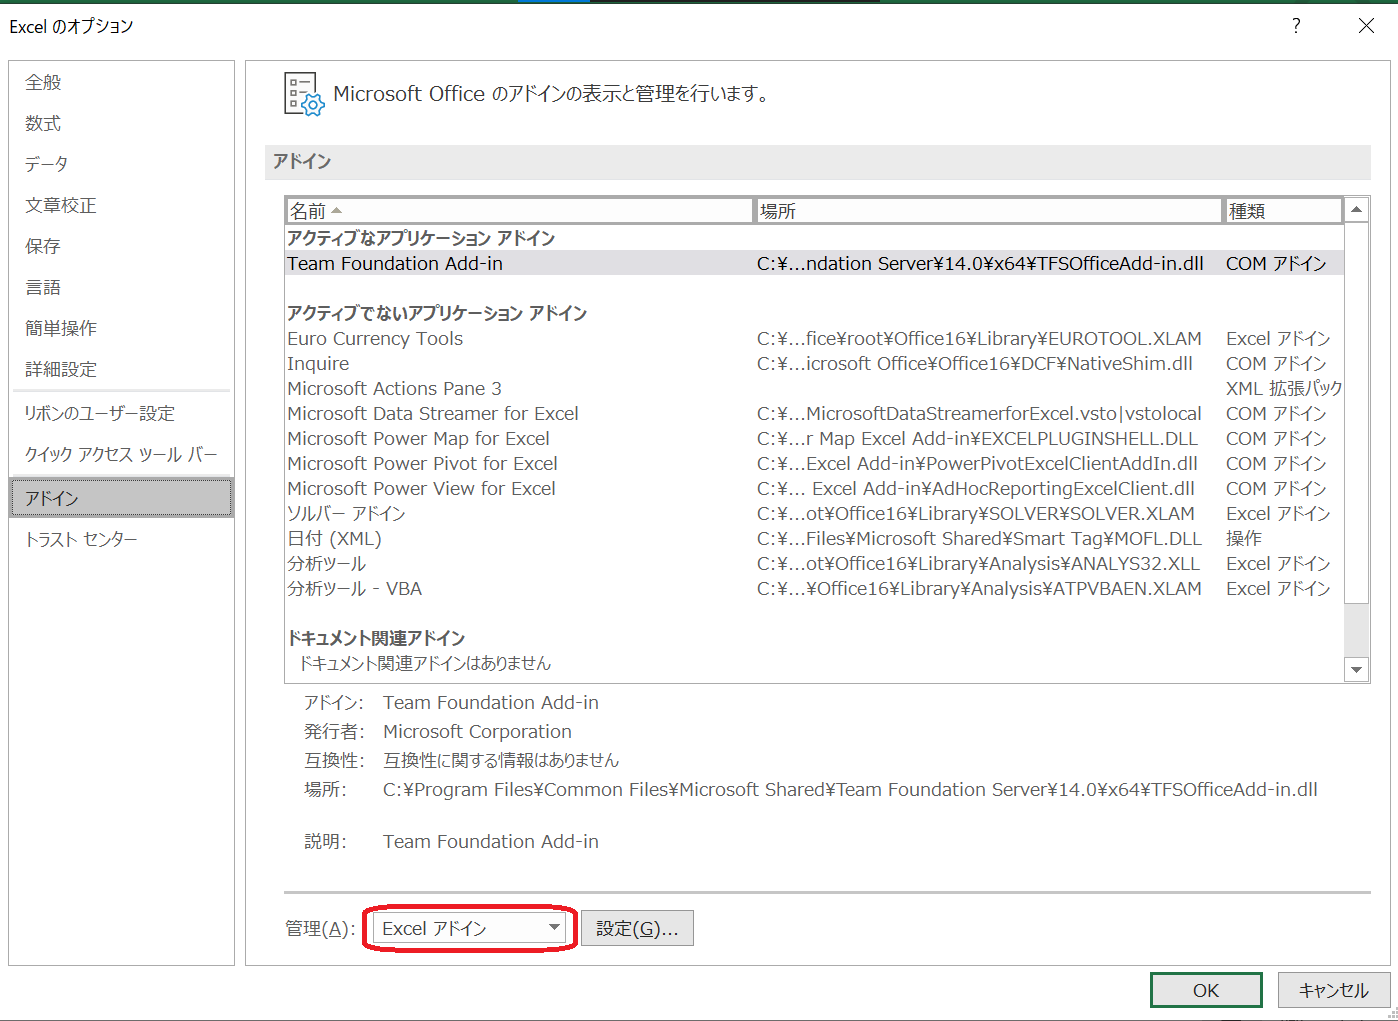Image resolution: width=1398 pixels, height=1021 pixels.
Task: Select Team Foundation Add-in row
Action: [x=814, y=263]
